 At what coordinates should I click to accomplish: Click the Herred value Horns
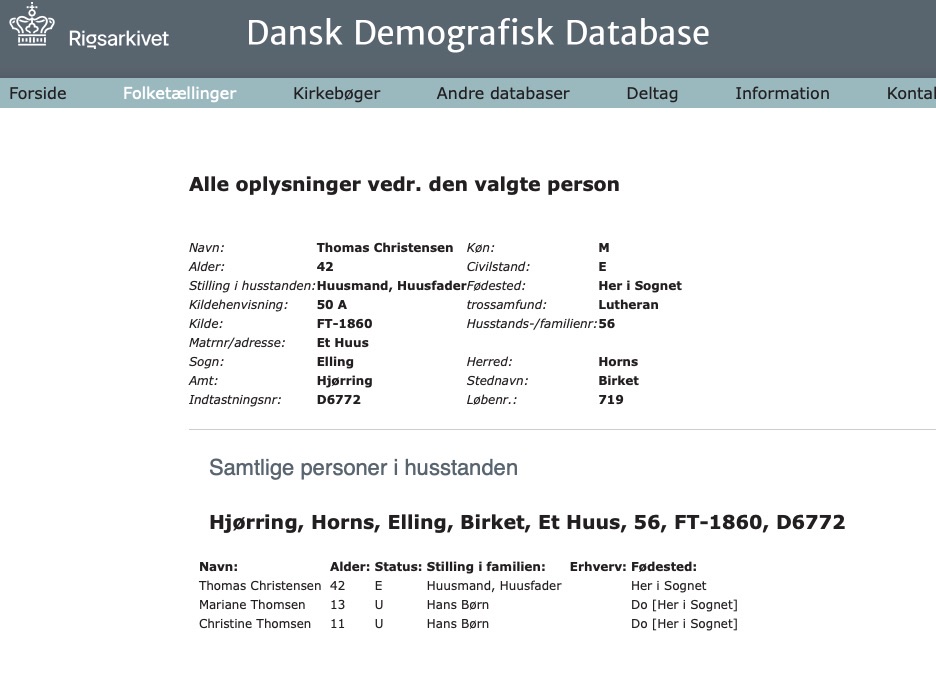click(618, 362)
